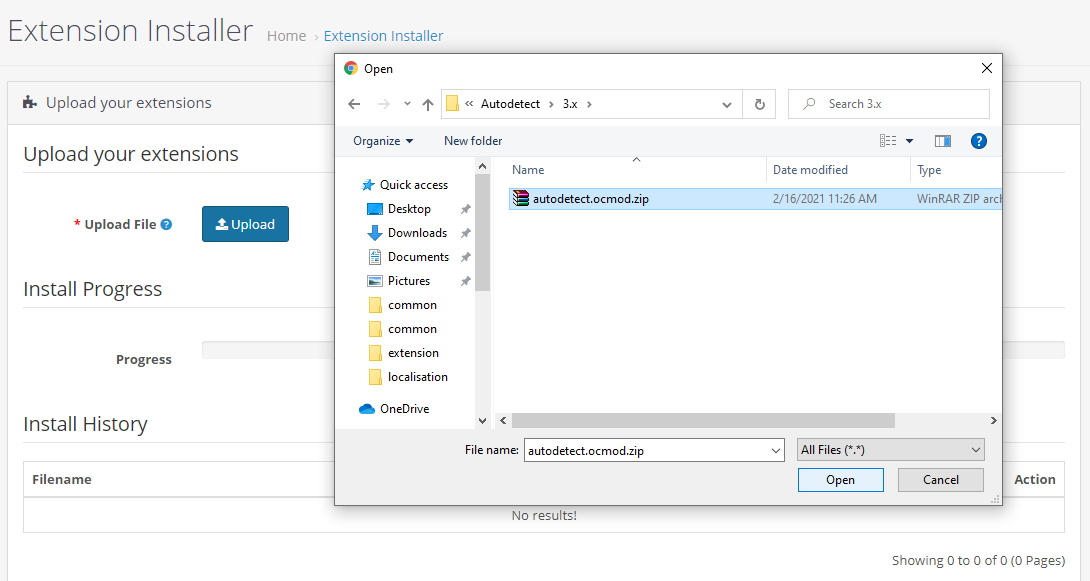Image resolution: width=1090 pixels, height=581 pixels.
Task: Open view options dropdown arrow
Action: pyautogui.click(x=909, y=141)
